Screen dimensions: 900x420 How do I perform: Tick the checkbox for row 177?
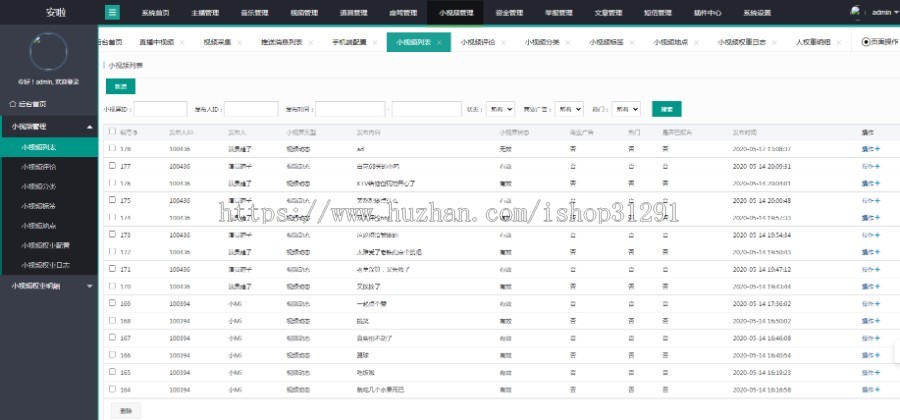pos(112,165)
